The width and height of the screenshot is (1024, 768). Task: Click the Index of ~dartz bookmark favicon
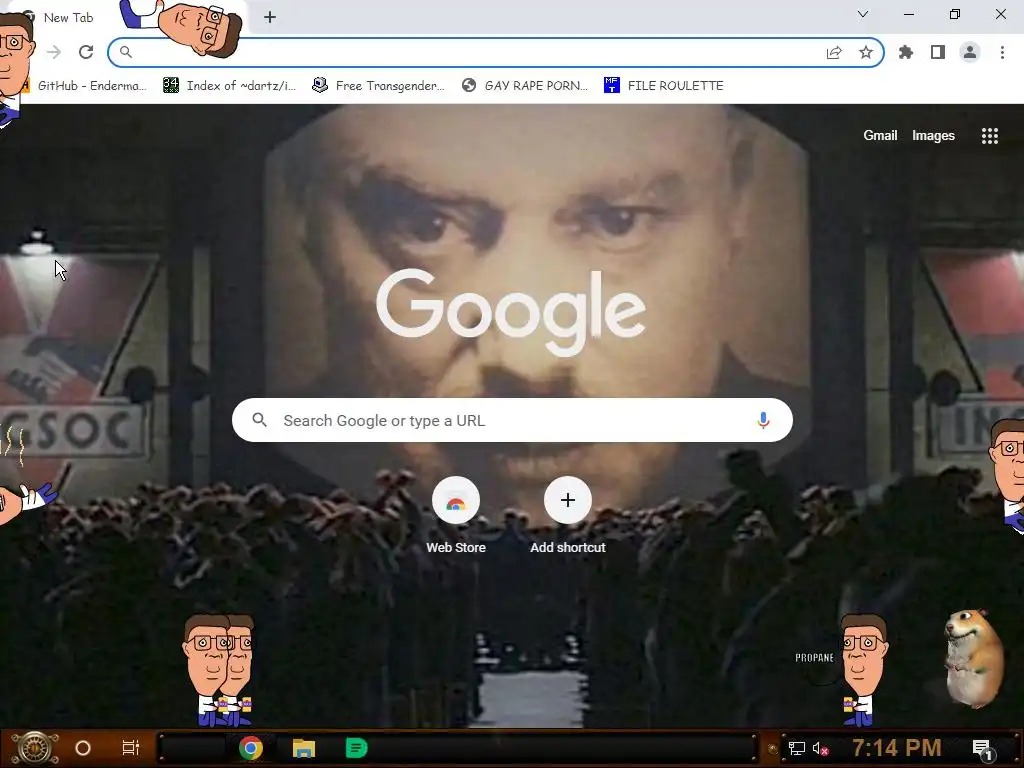click(x=171, y=85)
